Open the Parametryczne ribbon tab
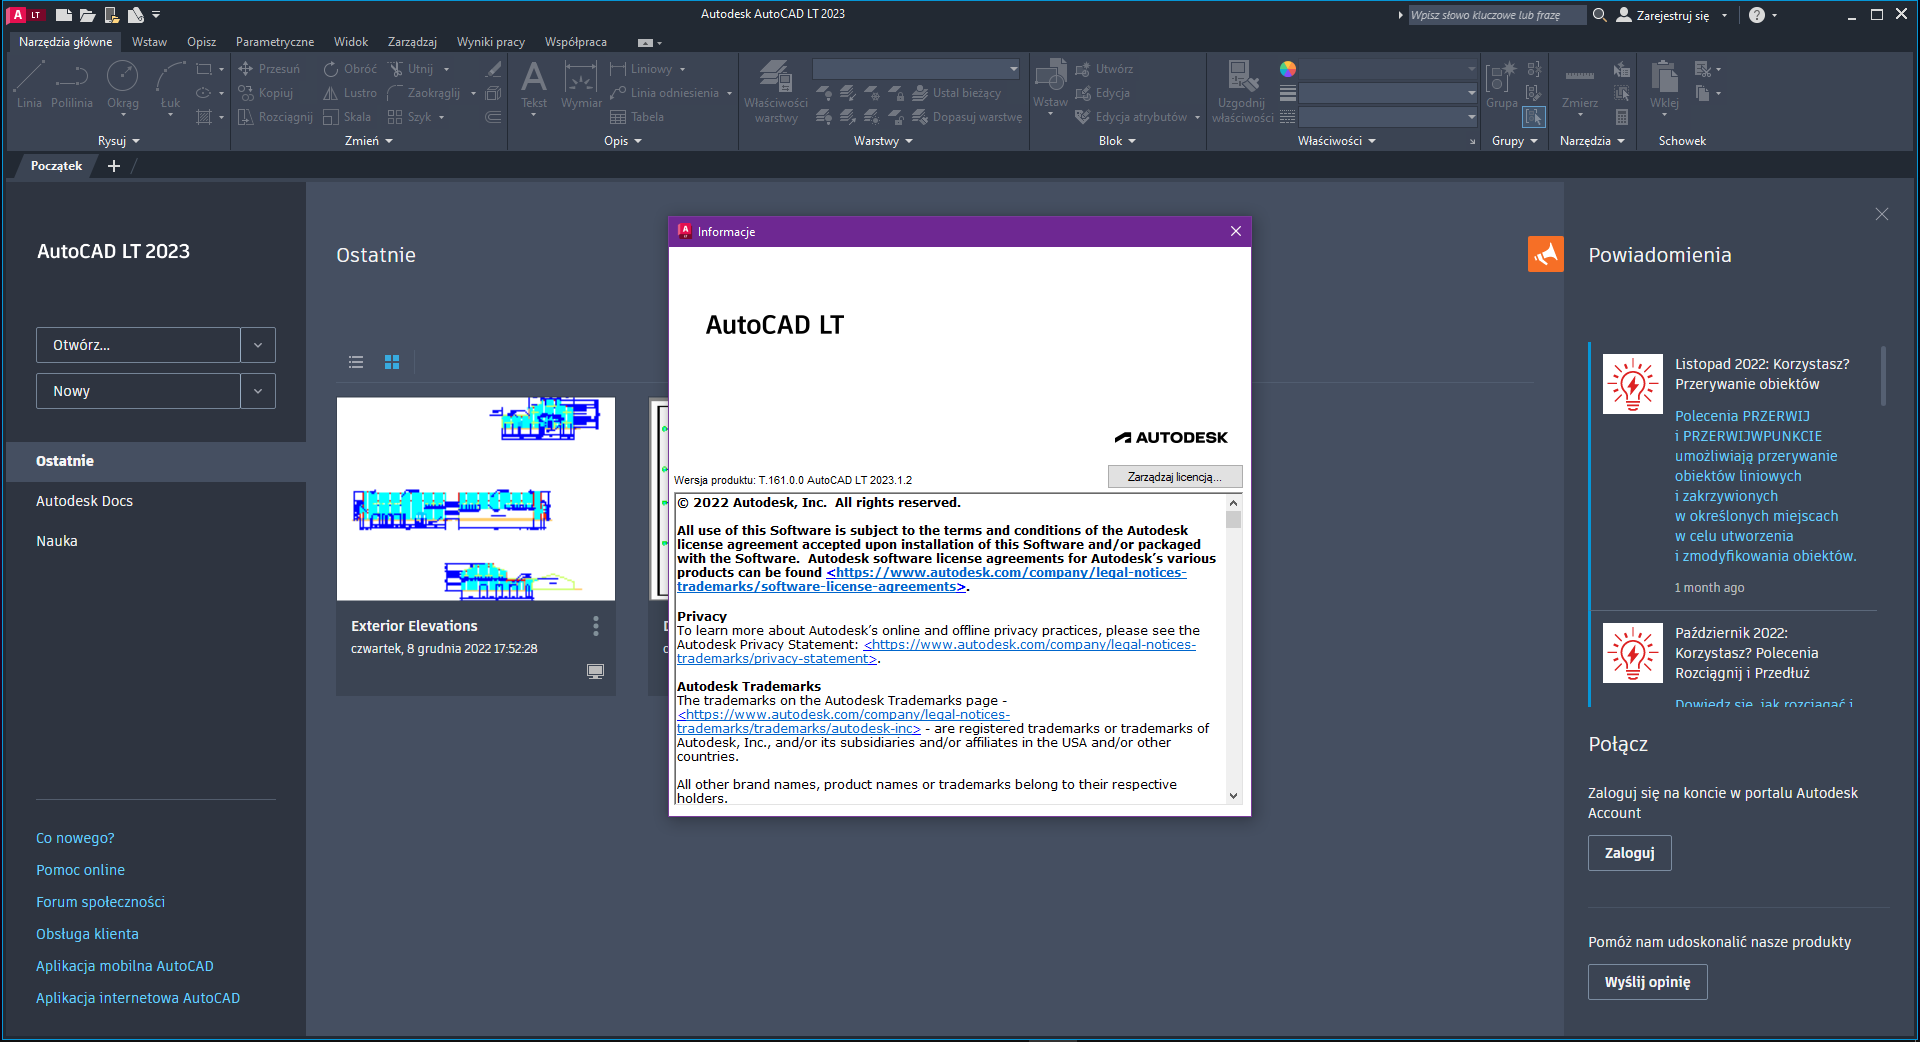 coord(275,42)
